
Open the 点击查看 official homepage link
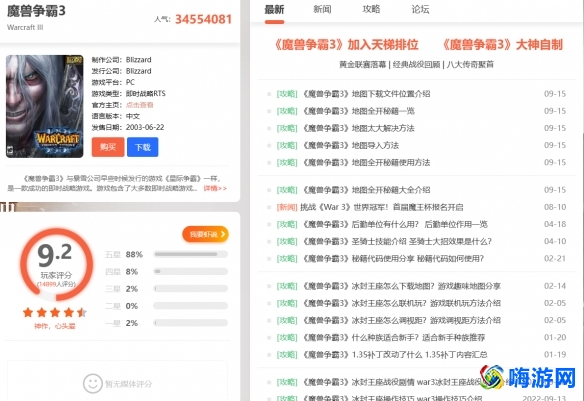(x=140, y=105)
